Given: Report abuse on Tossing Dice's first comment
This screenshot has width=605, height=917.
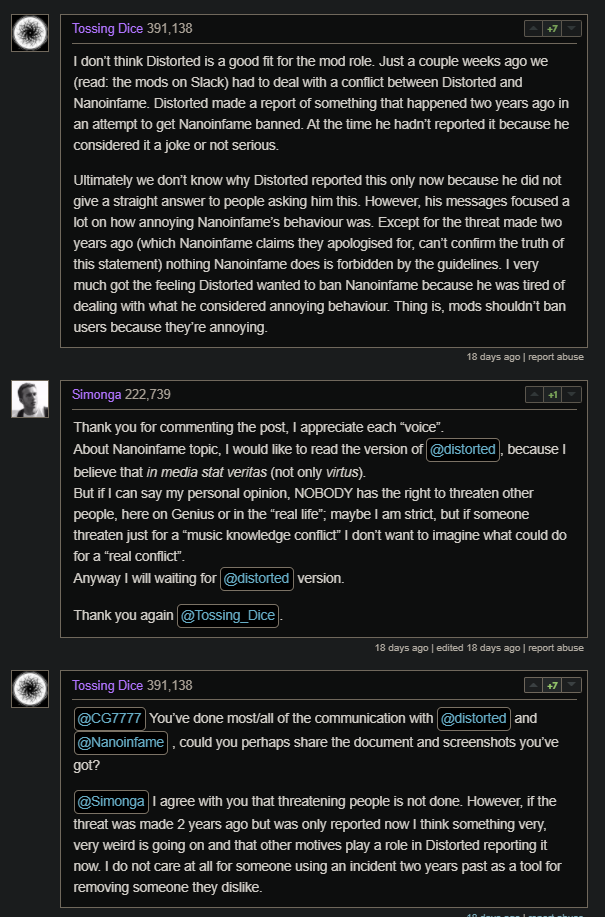Looking at the screenshot, I should 556,357.
